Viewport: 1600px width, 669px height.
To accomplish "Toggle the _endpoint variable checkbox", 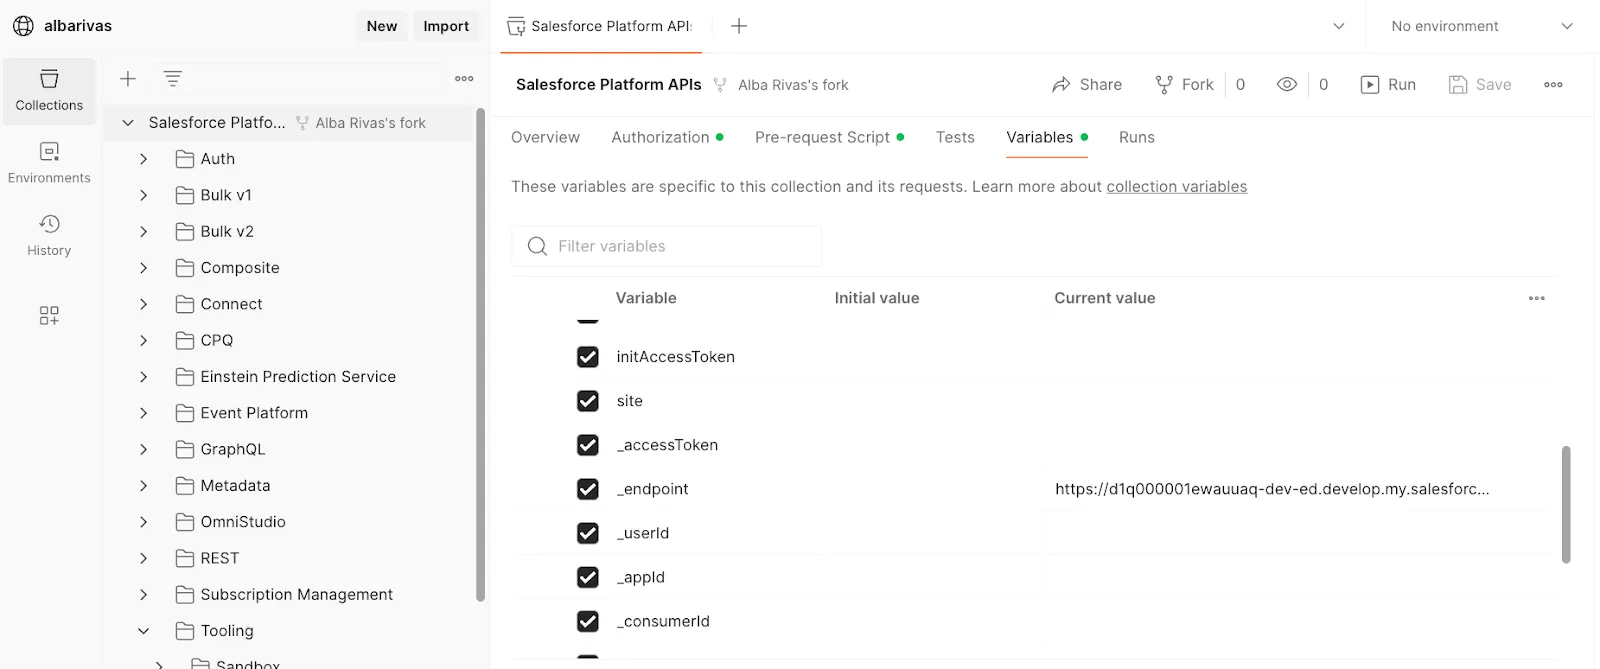I will tap(588, 489).
